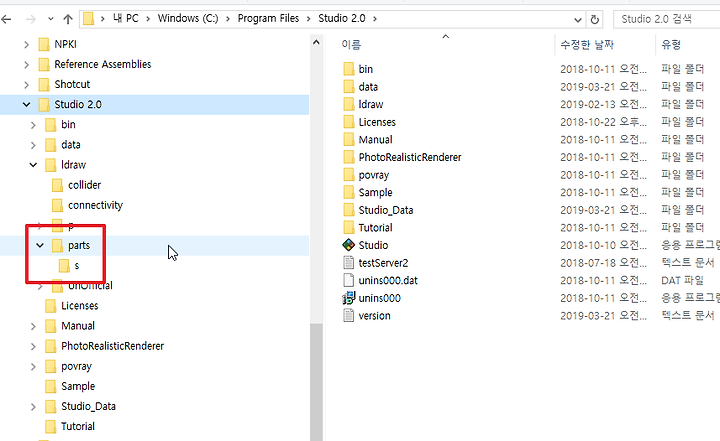Expand the data node in tree
This screenshot has width=720, height=441.
click(x=33, y=145)
